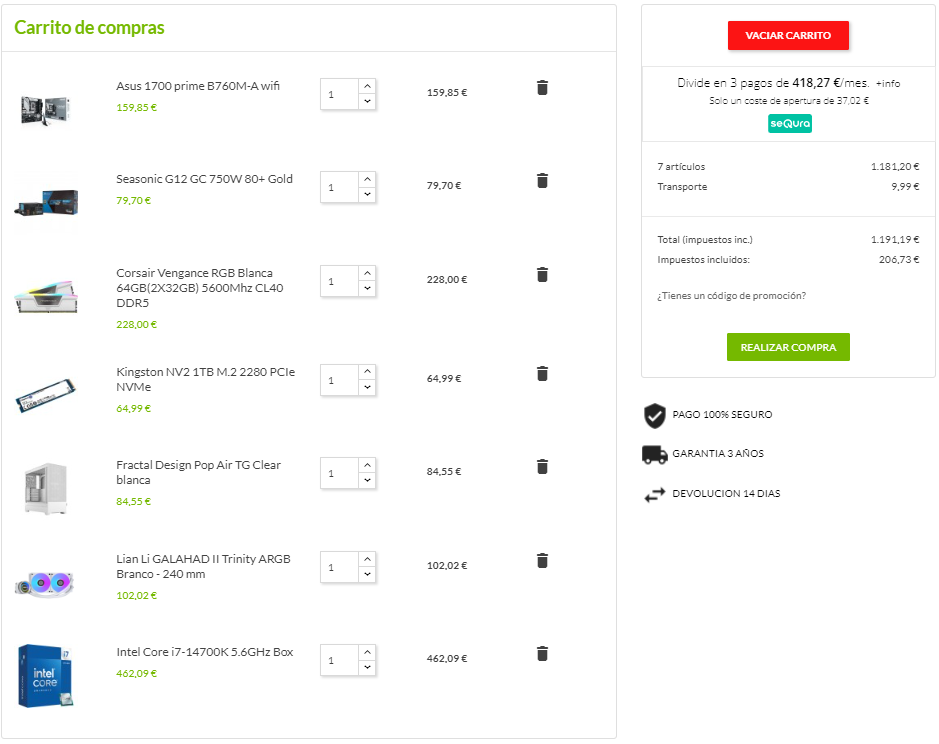This screenshot has width=939, height=744.
Task: Click the Kingston SSD thumbnail
Action: click(x=46, y=395)
